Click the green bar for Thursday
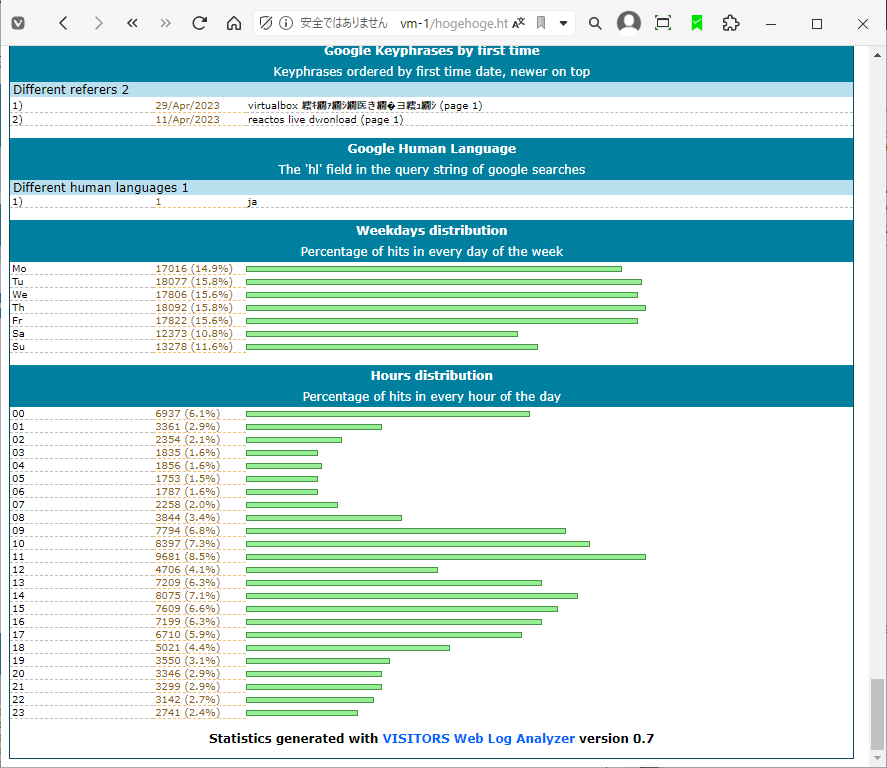 (446, 308)
